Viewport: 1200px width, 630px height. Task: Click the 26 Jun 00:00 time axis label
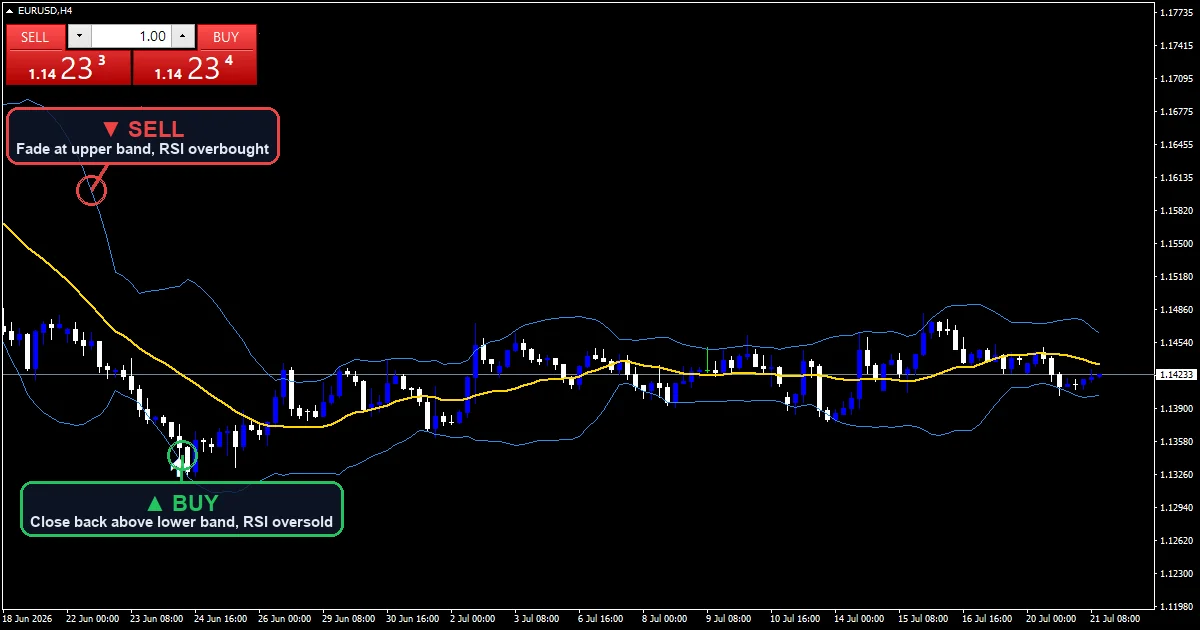(x=285, y=619)
